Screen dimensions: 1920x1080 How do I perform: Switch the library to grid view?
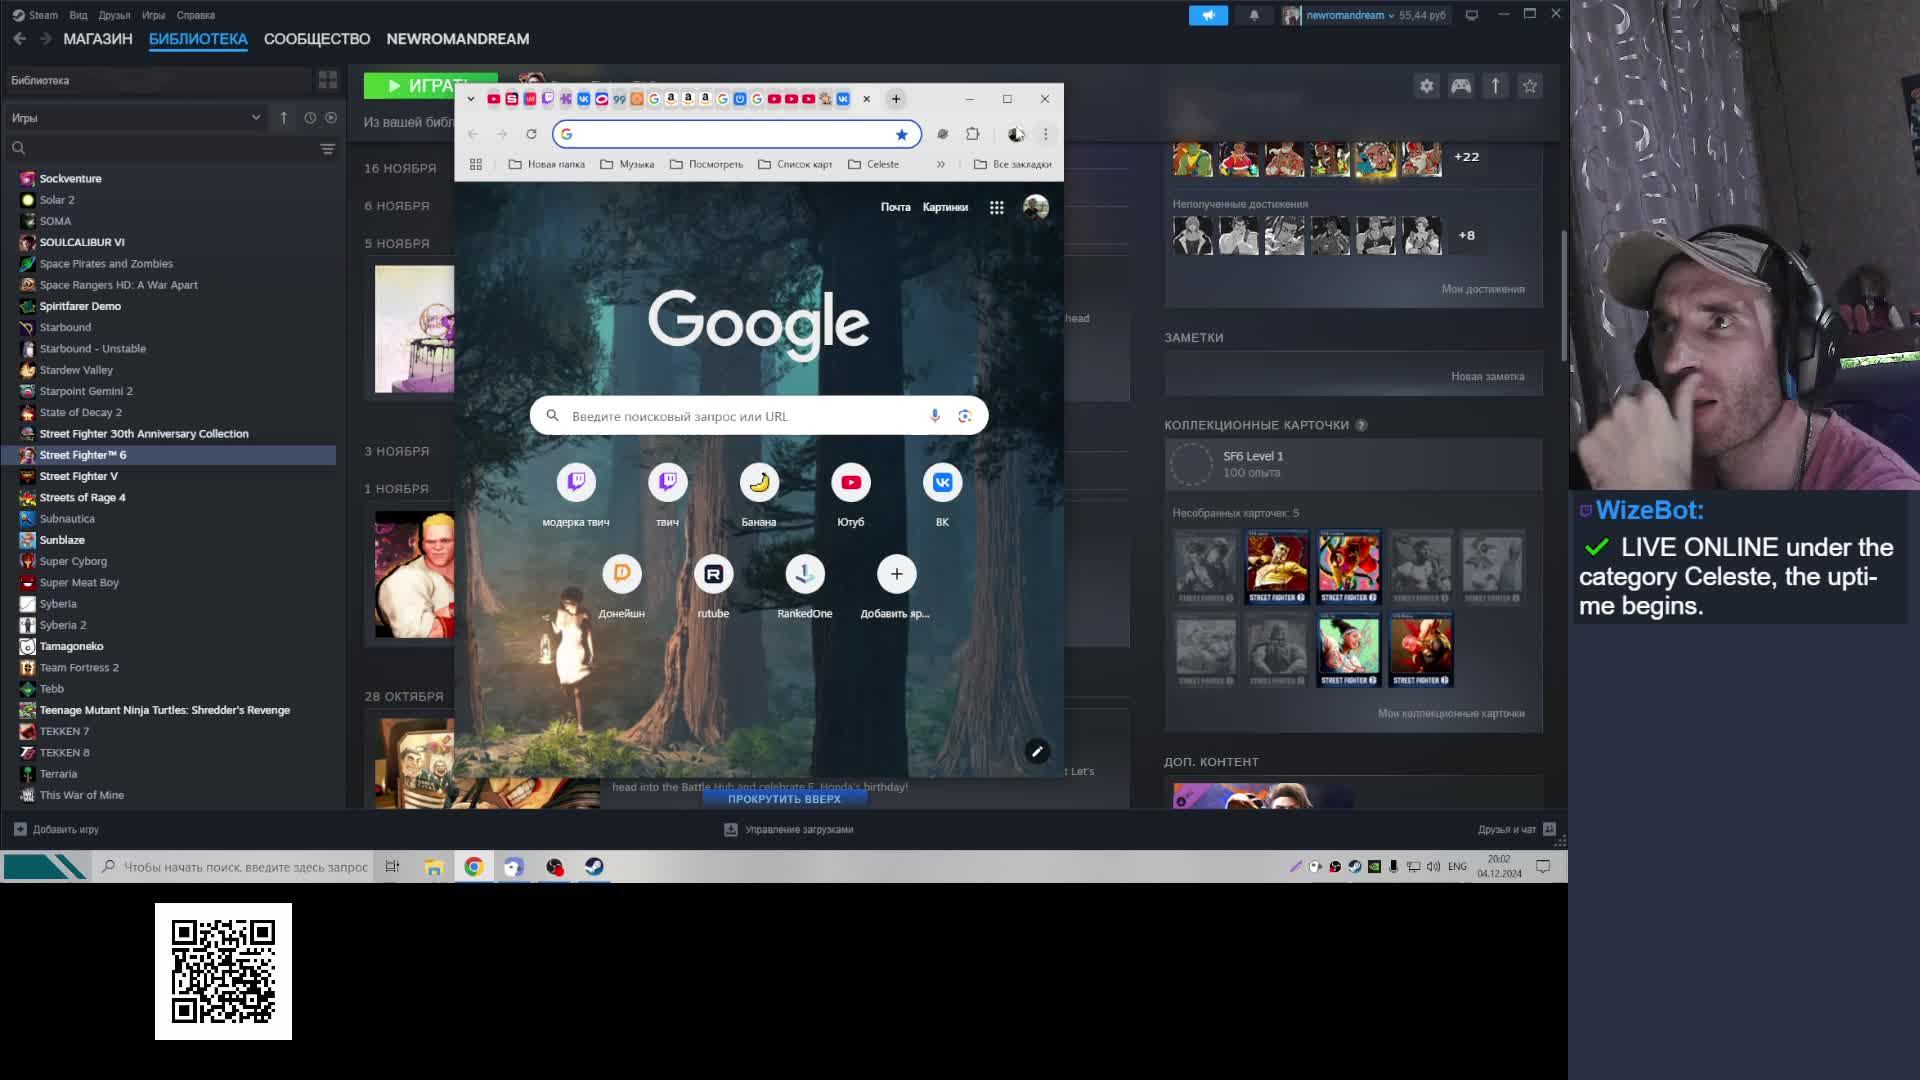(x=327, y=80)
